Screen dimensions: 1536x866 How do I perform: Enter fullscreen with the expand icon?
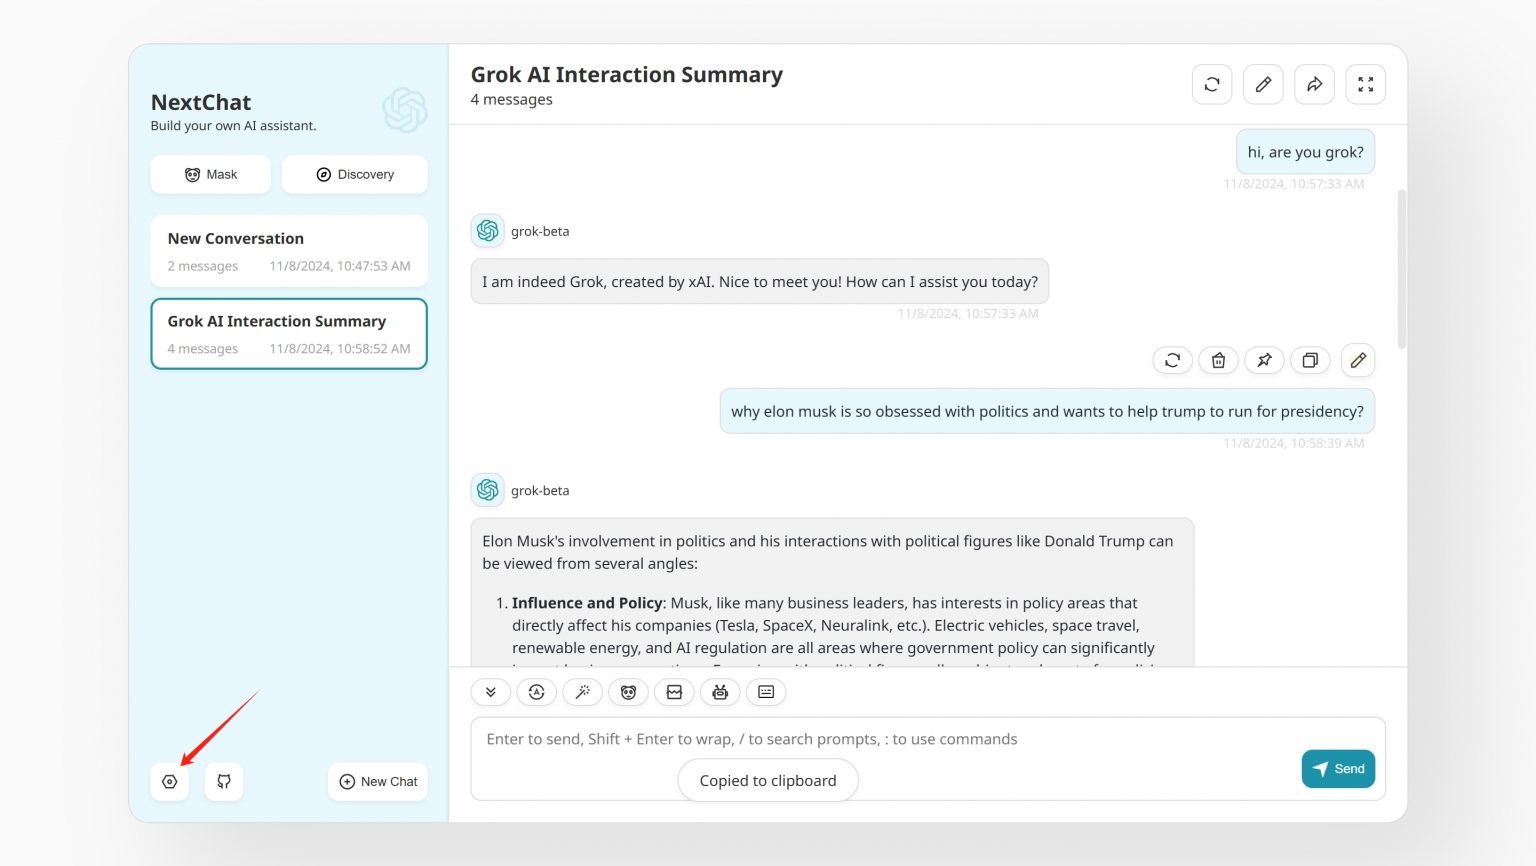1366,84
